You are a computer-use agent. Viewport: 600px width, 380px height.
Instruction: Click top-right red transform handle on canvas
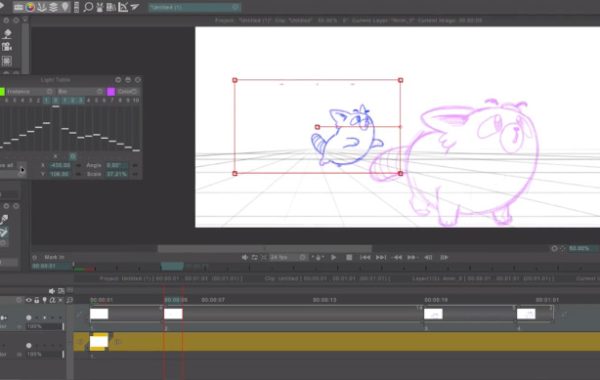tap(401, 80)
